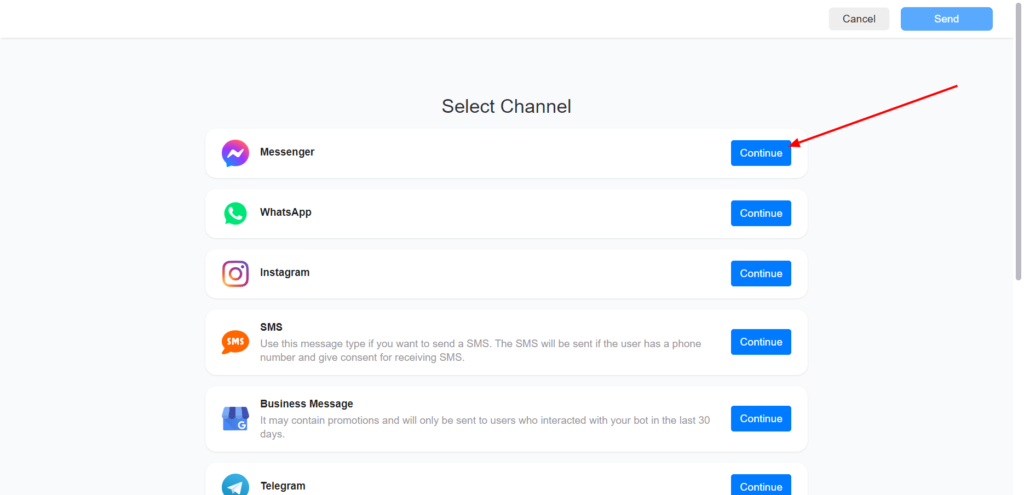Continue with the Messenger channel
1024x495 pixels.
761,153
